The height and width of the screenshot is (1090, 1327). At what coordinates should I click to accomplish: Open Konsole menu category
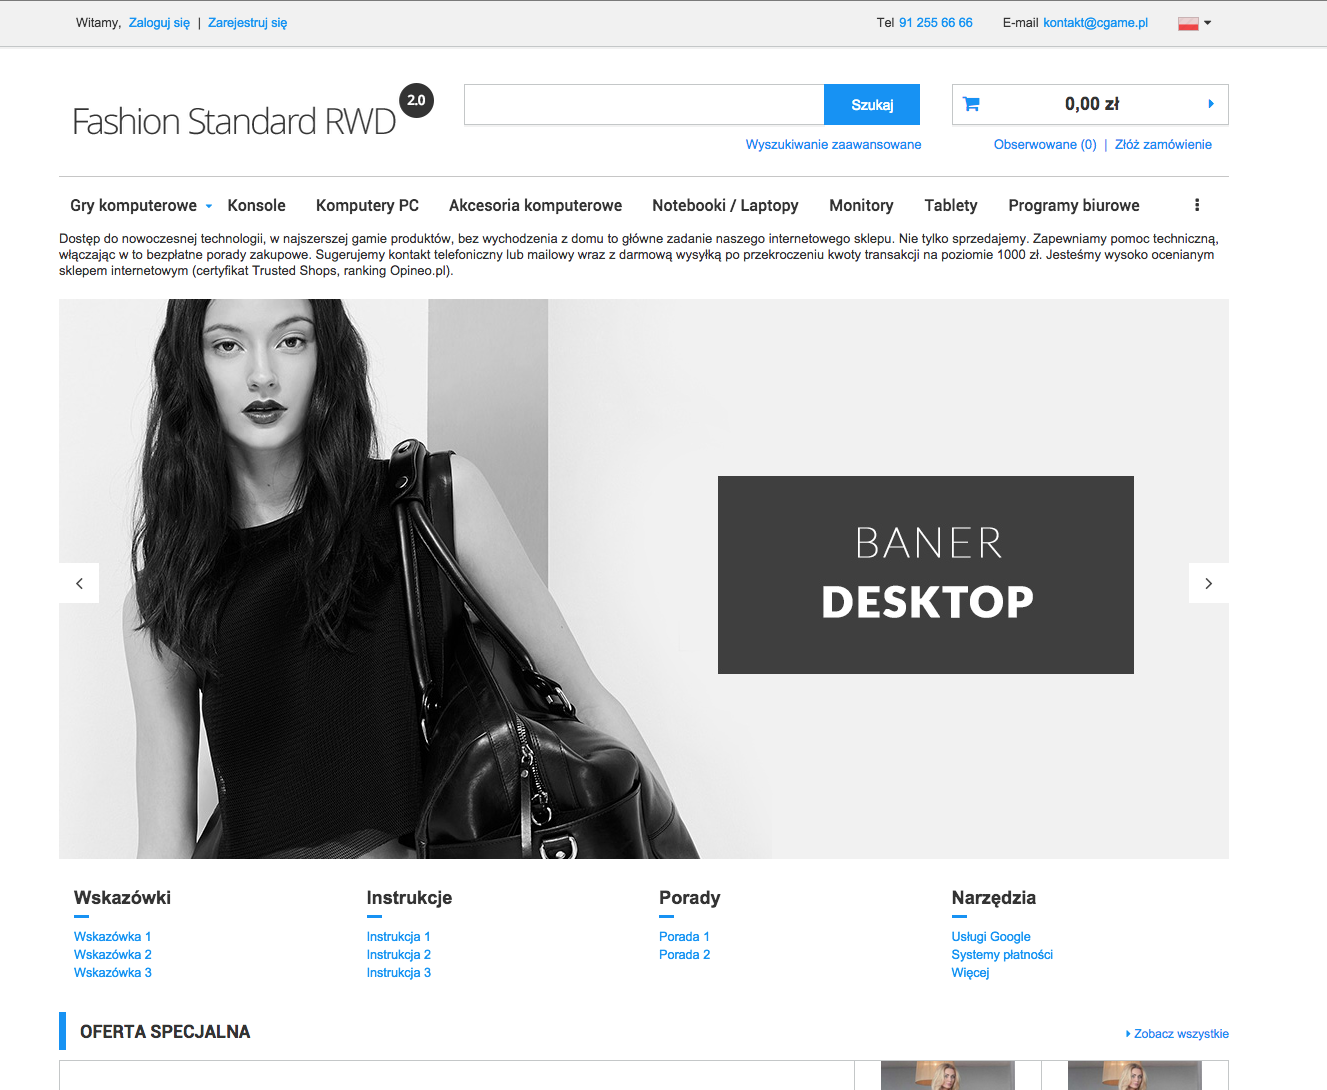click(256, 205)
